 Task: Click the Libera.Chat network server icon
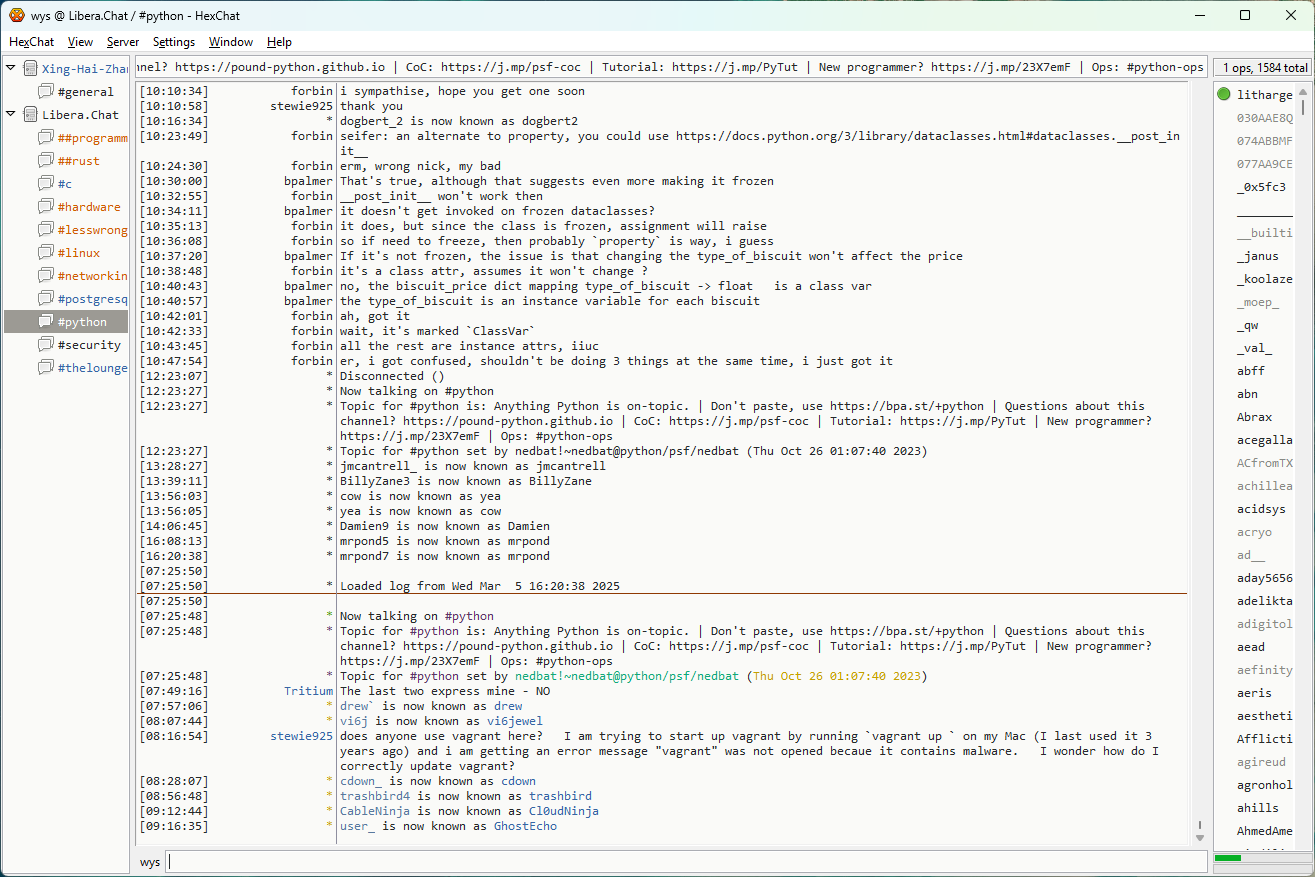click(30, 115)
